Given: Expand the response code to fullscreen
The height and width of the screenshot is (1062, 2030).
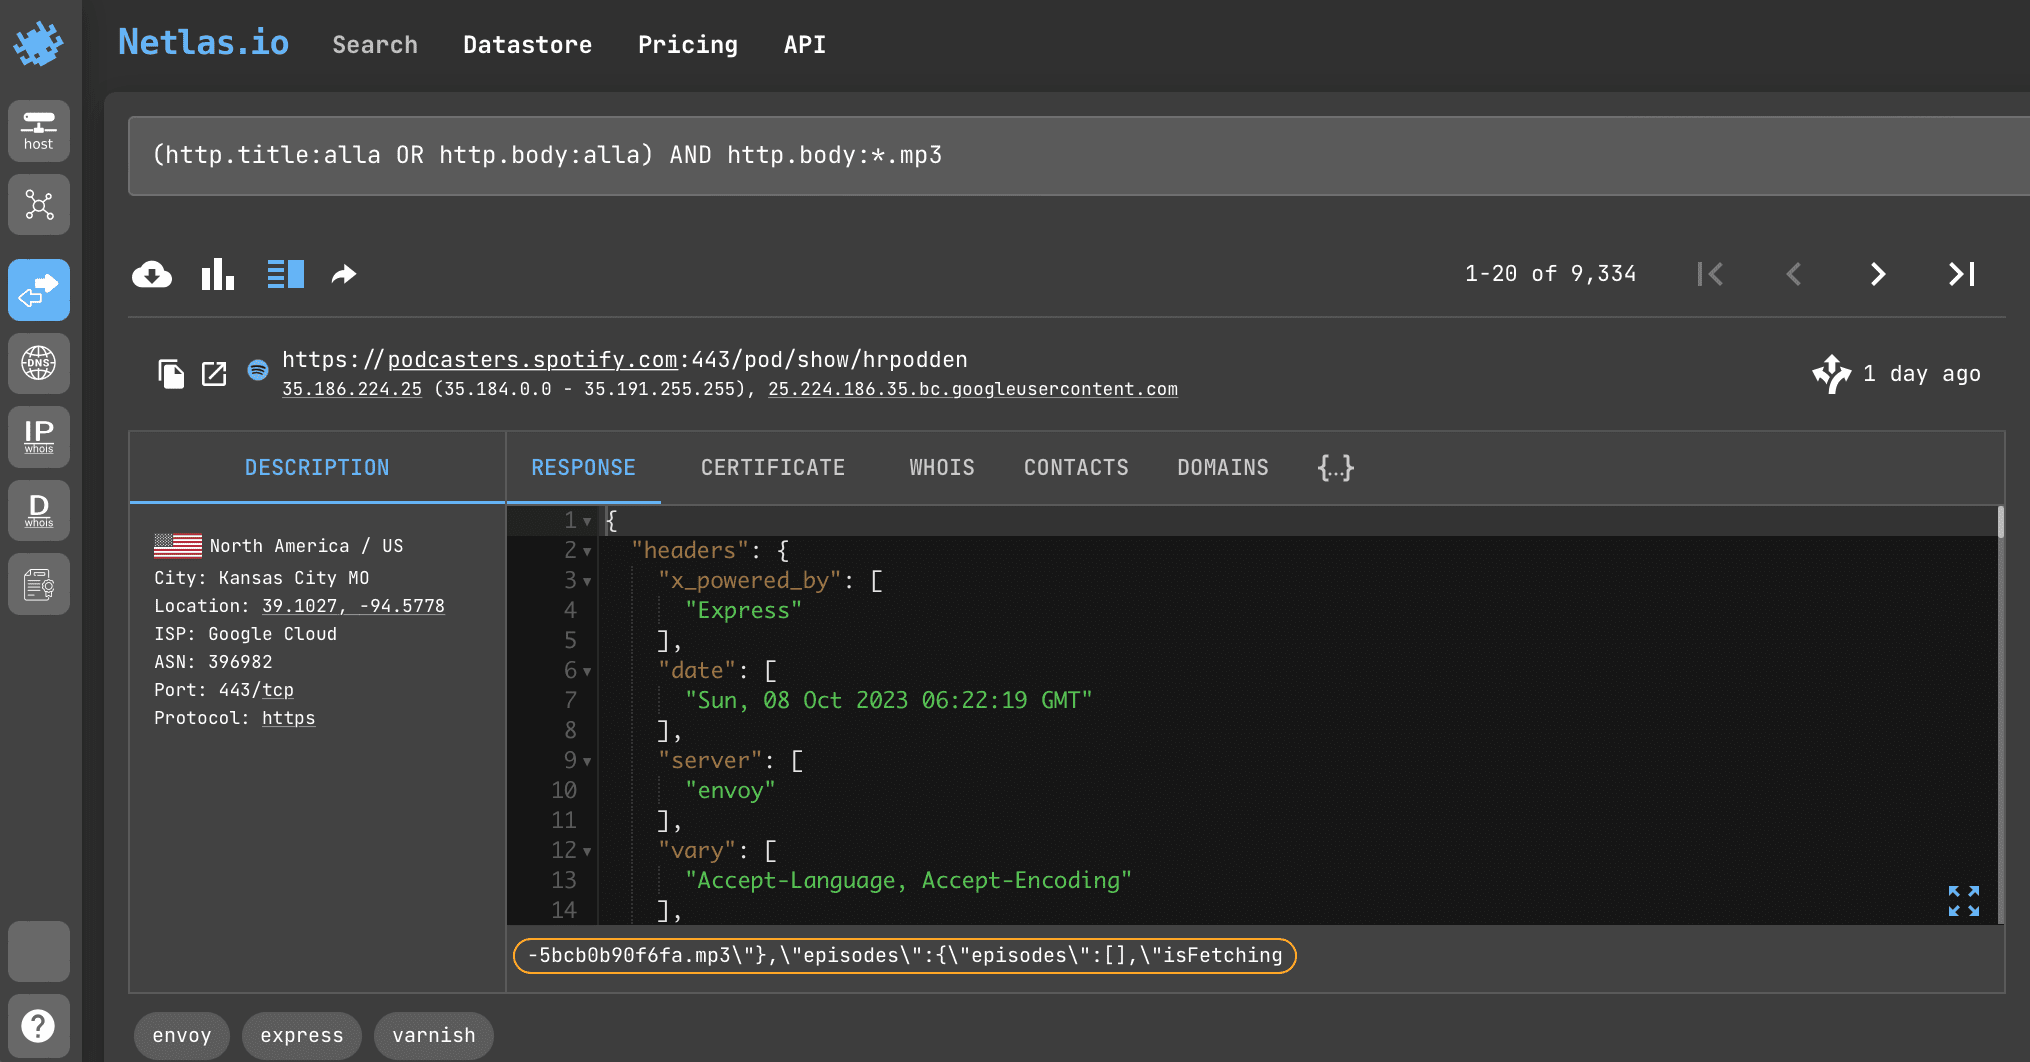Looking at the screenshot, I should click(1963, 900).
